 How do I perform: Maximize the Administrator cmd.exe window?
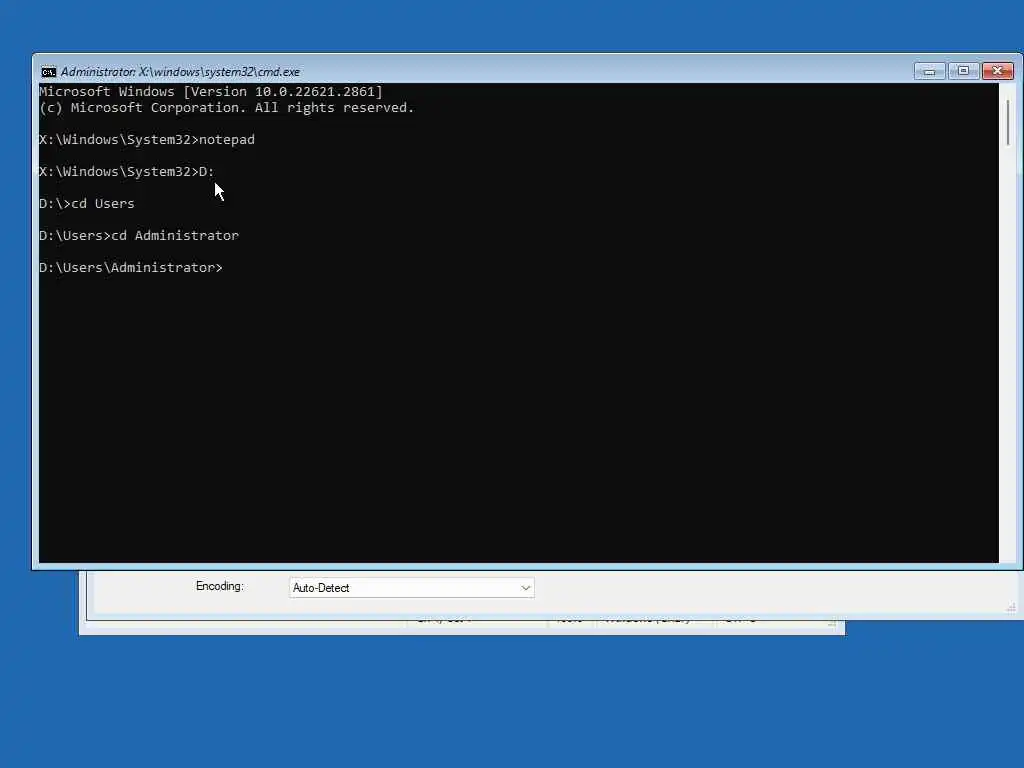[963, 71]
